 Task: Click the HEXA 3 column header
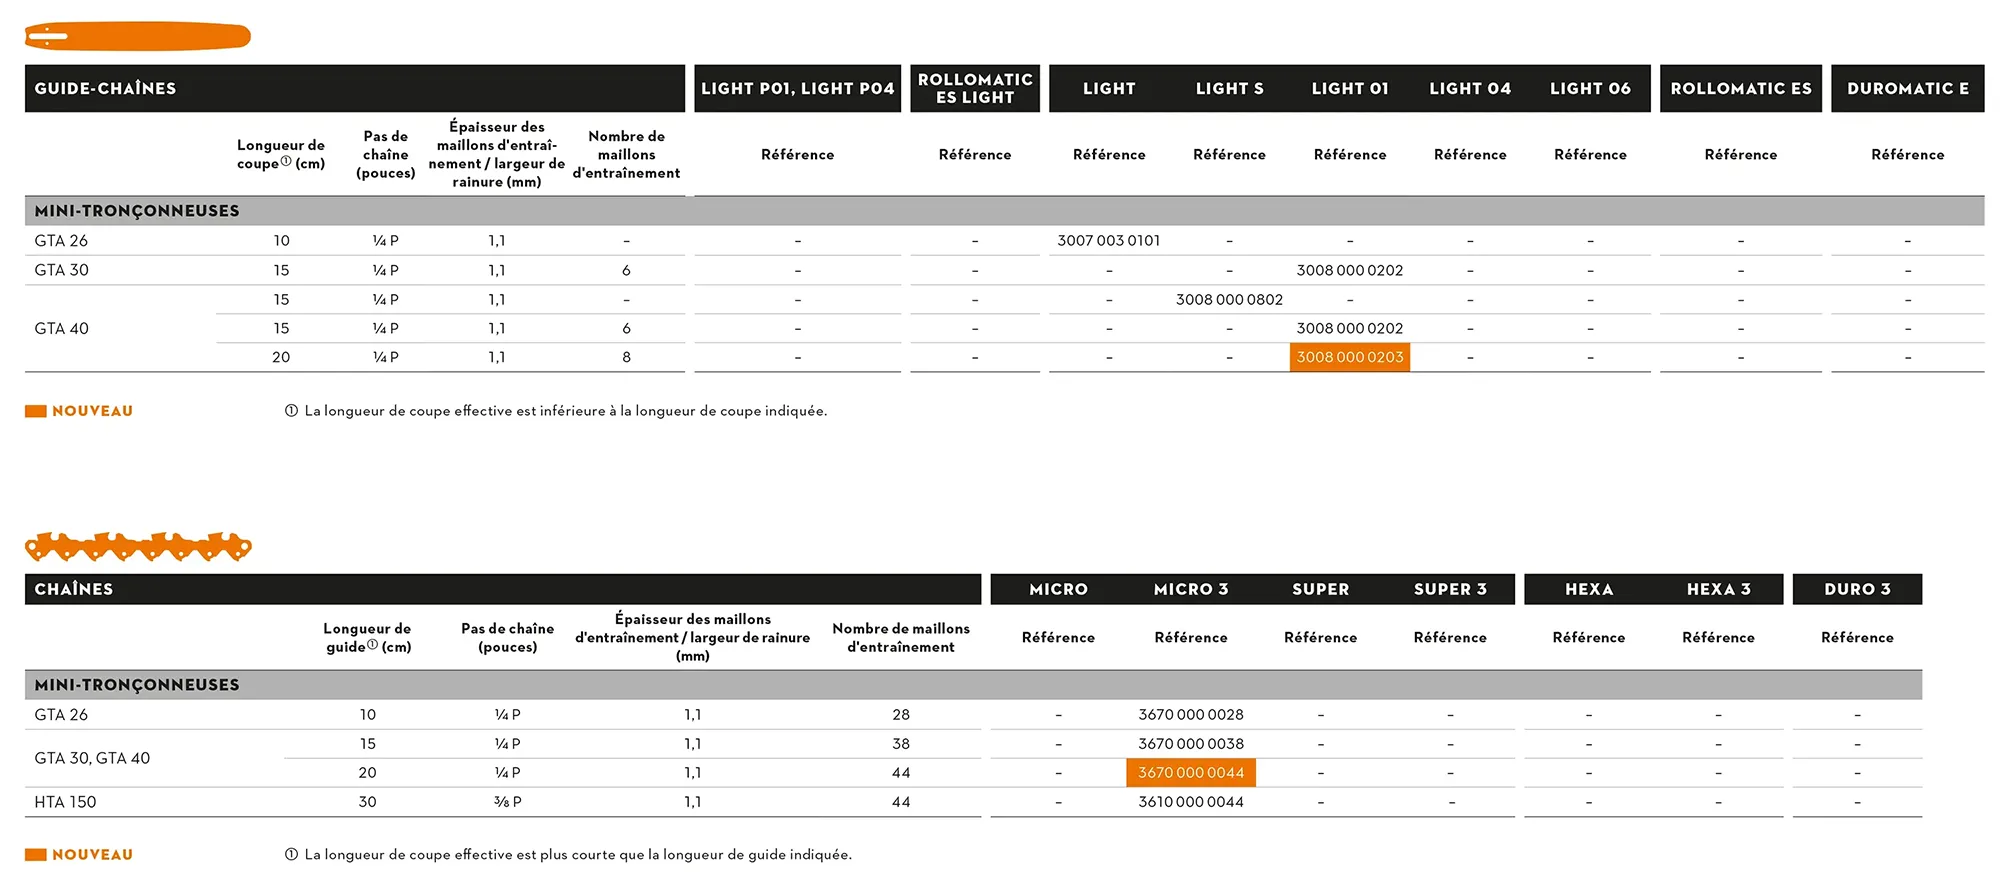(x=1719, y=589)
